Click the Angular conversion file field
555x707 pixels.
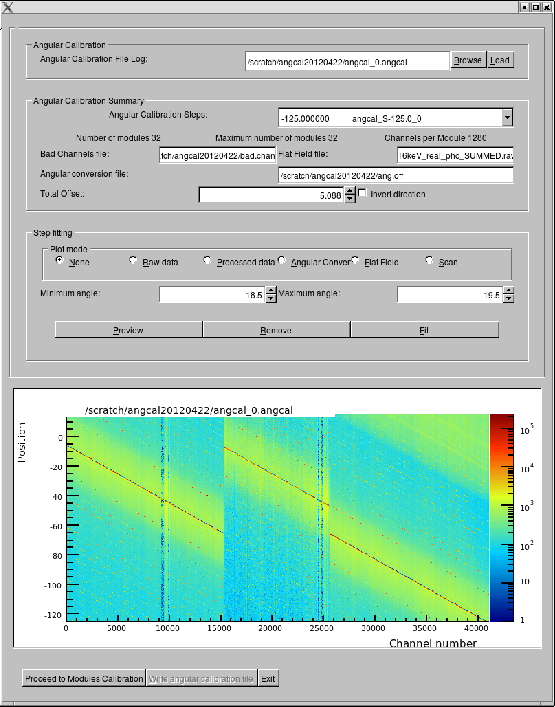[x=395, y=175]
